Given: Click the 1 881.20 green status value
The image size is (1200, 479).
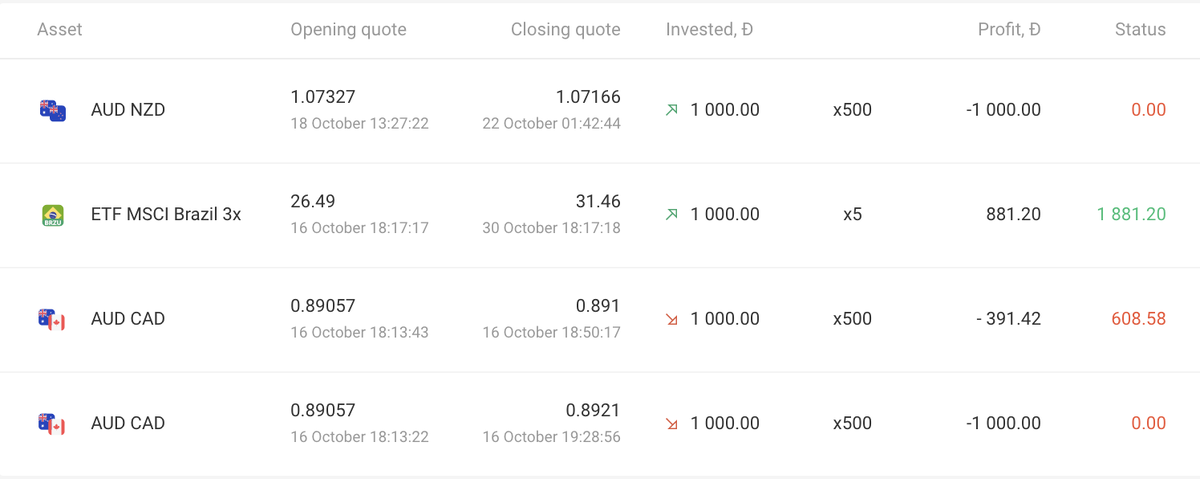Looking at the screenshot, I should click(1130, 214).
